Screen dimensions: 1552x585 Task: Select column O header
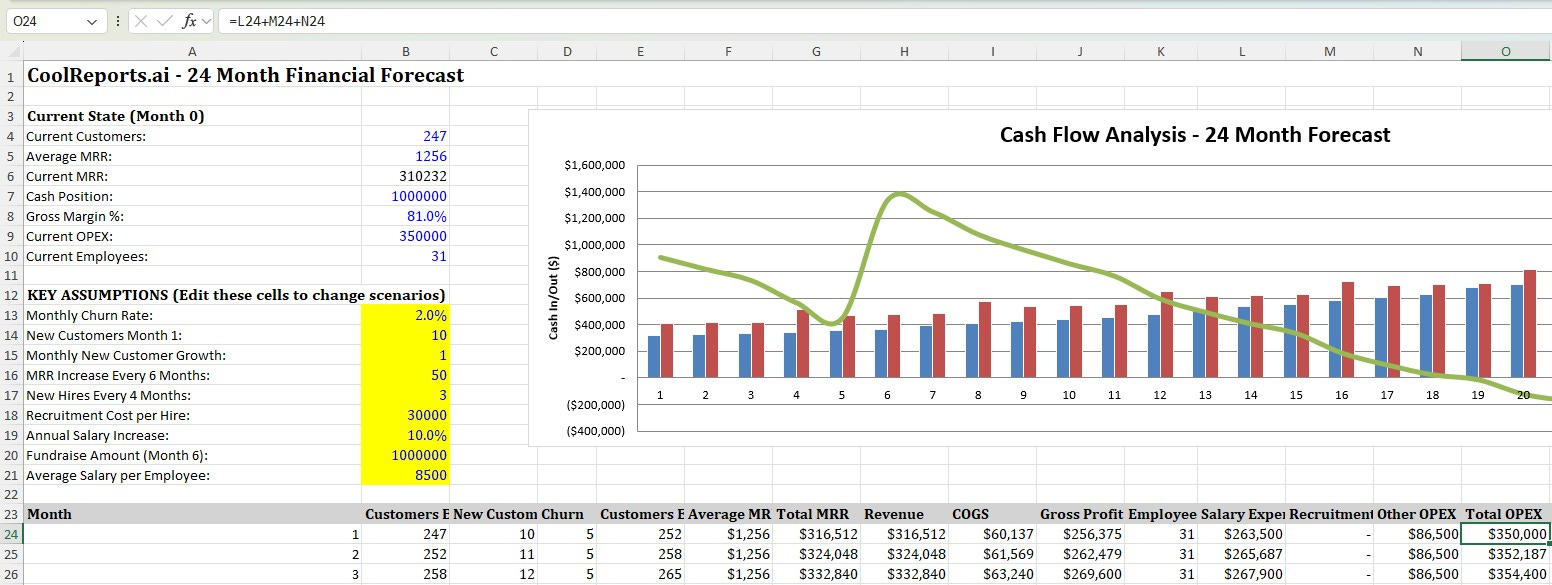coord(1505,52)
